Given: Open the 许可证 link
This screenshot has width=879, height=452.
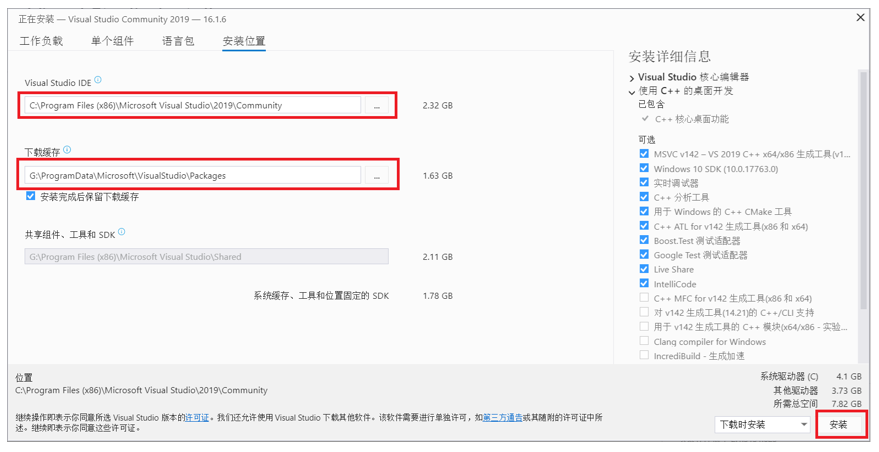Looking at the screenshot, I should tap(197, 418).
